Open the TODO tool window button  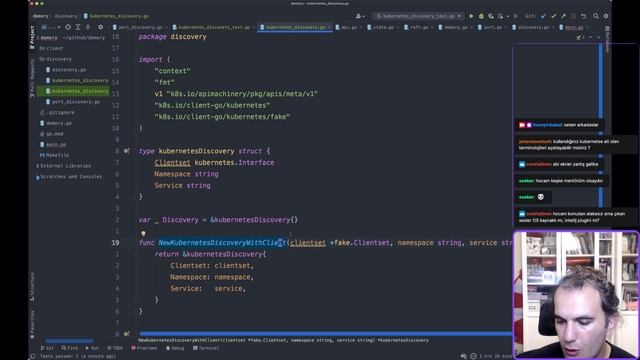[115, 348]
